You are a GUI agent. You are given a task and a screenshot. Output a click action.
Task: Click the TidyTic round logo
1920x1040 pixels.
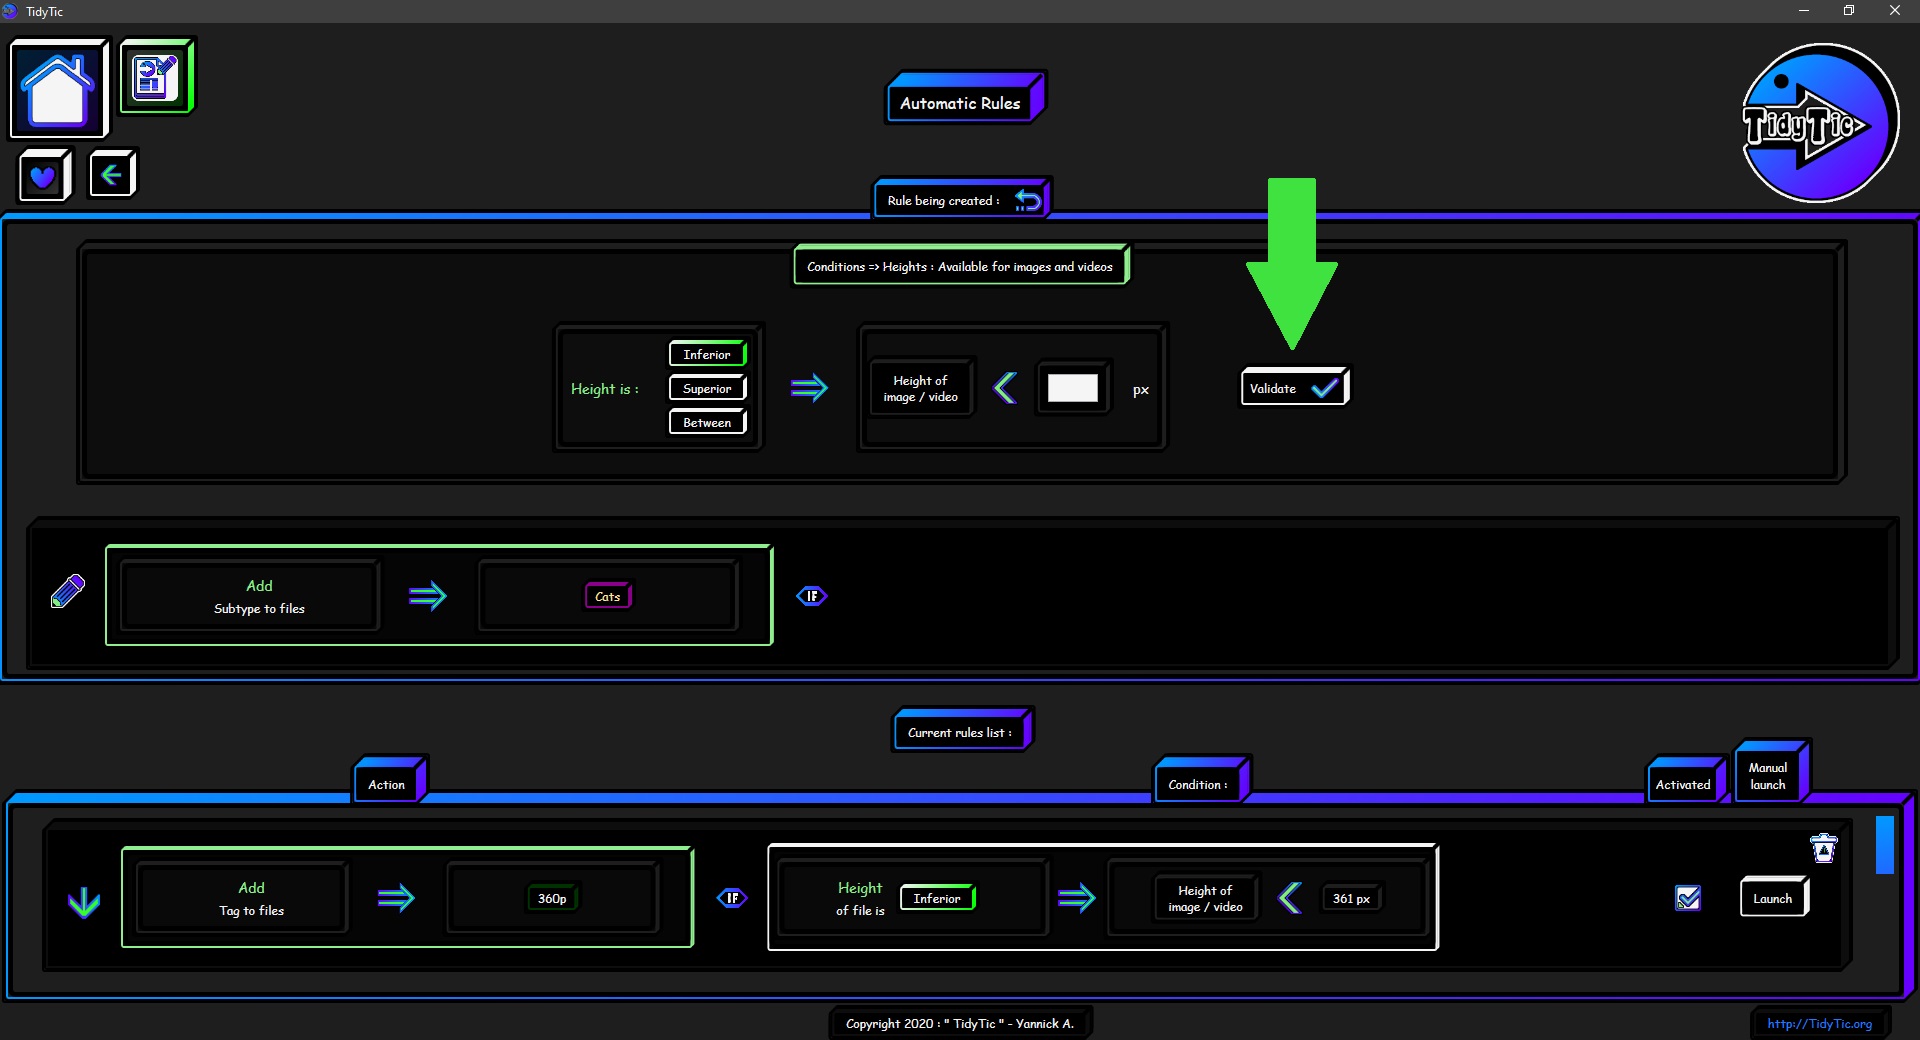[x=1819, y=123]
